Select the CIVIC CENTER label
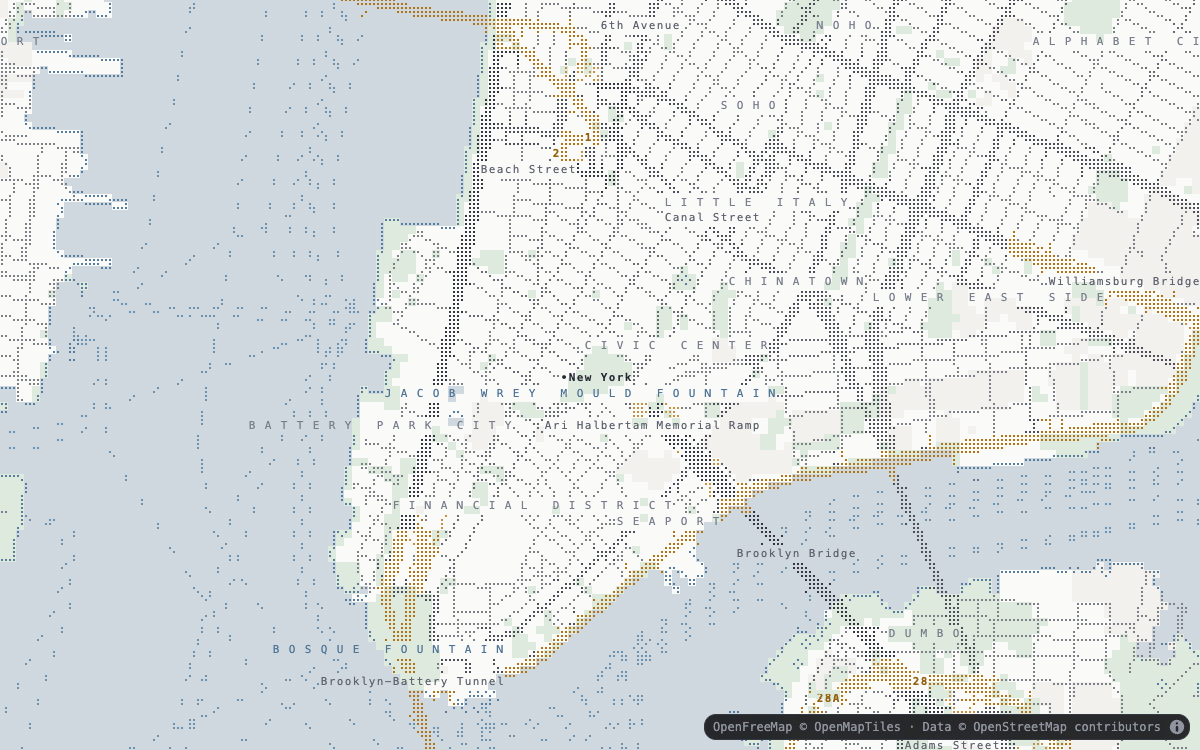 678,345
